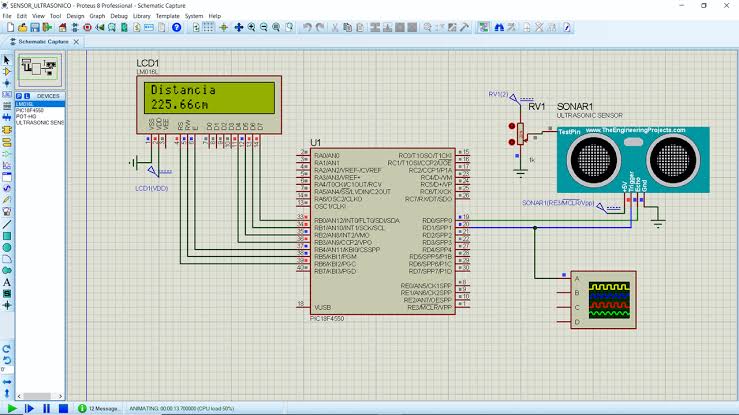739x415 pixels.
Task: Open the Template menu
Action: tap(167, 16)
